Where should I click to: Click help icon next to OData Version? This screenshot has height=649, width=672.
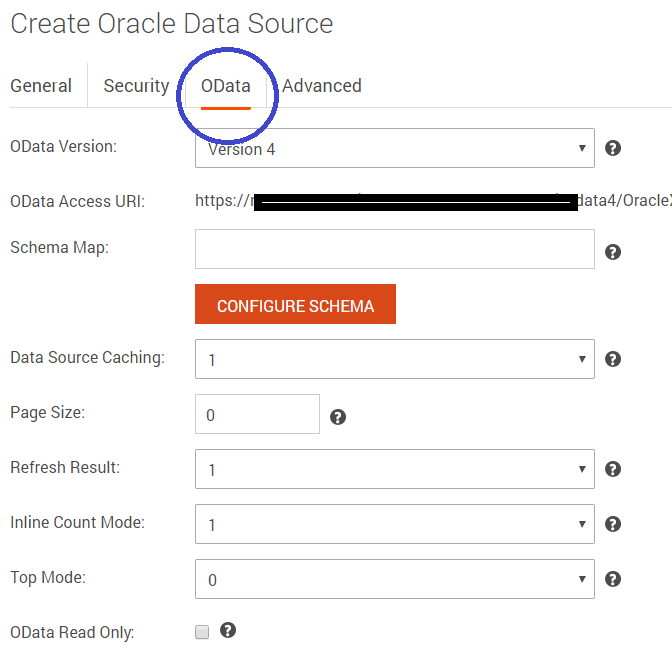coord(614,148)
